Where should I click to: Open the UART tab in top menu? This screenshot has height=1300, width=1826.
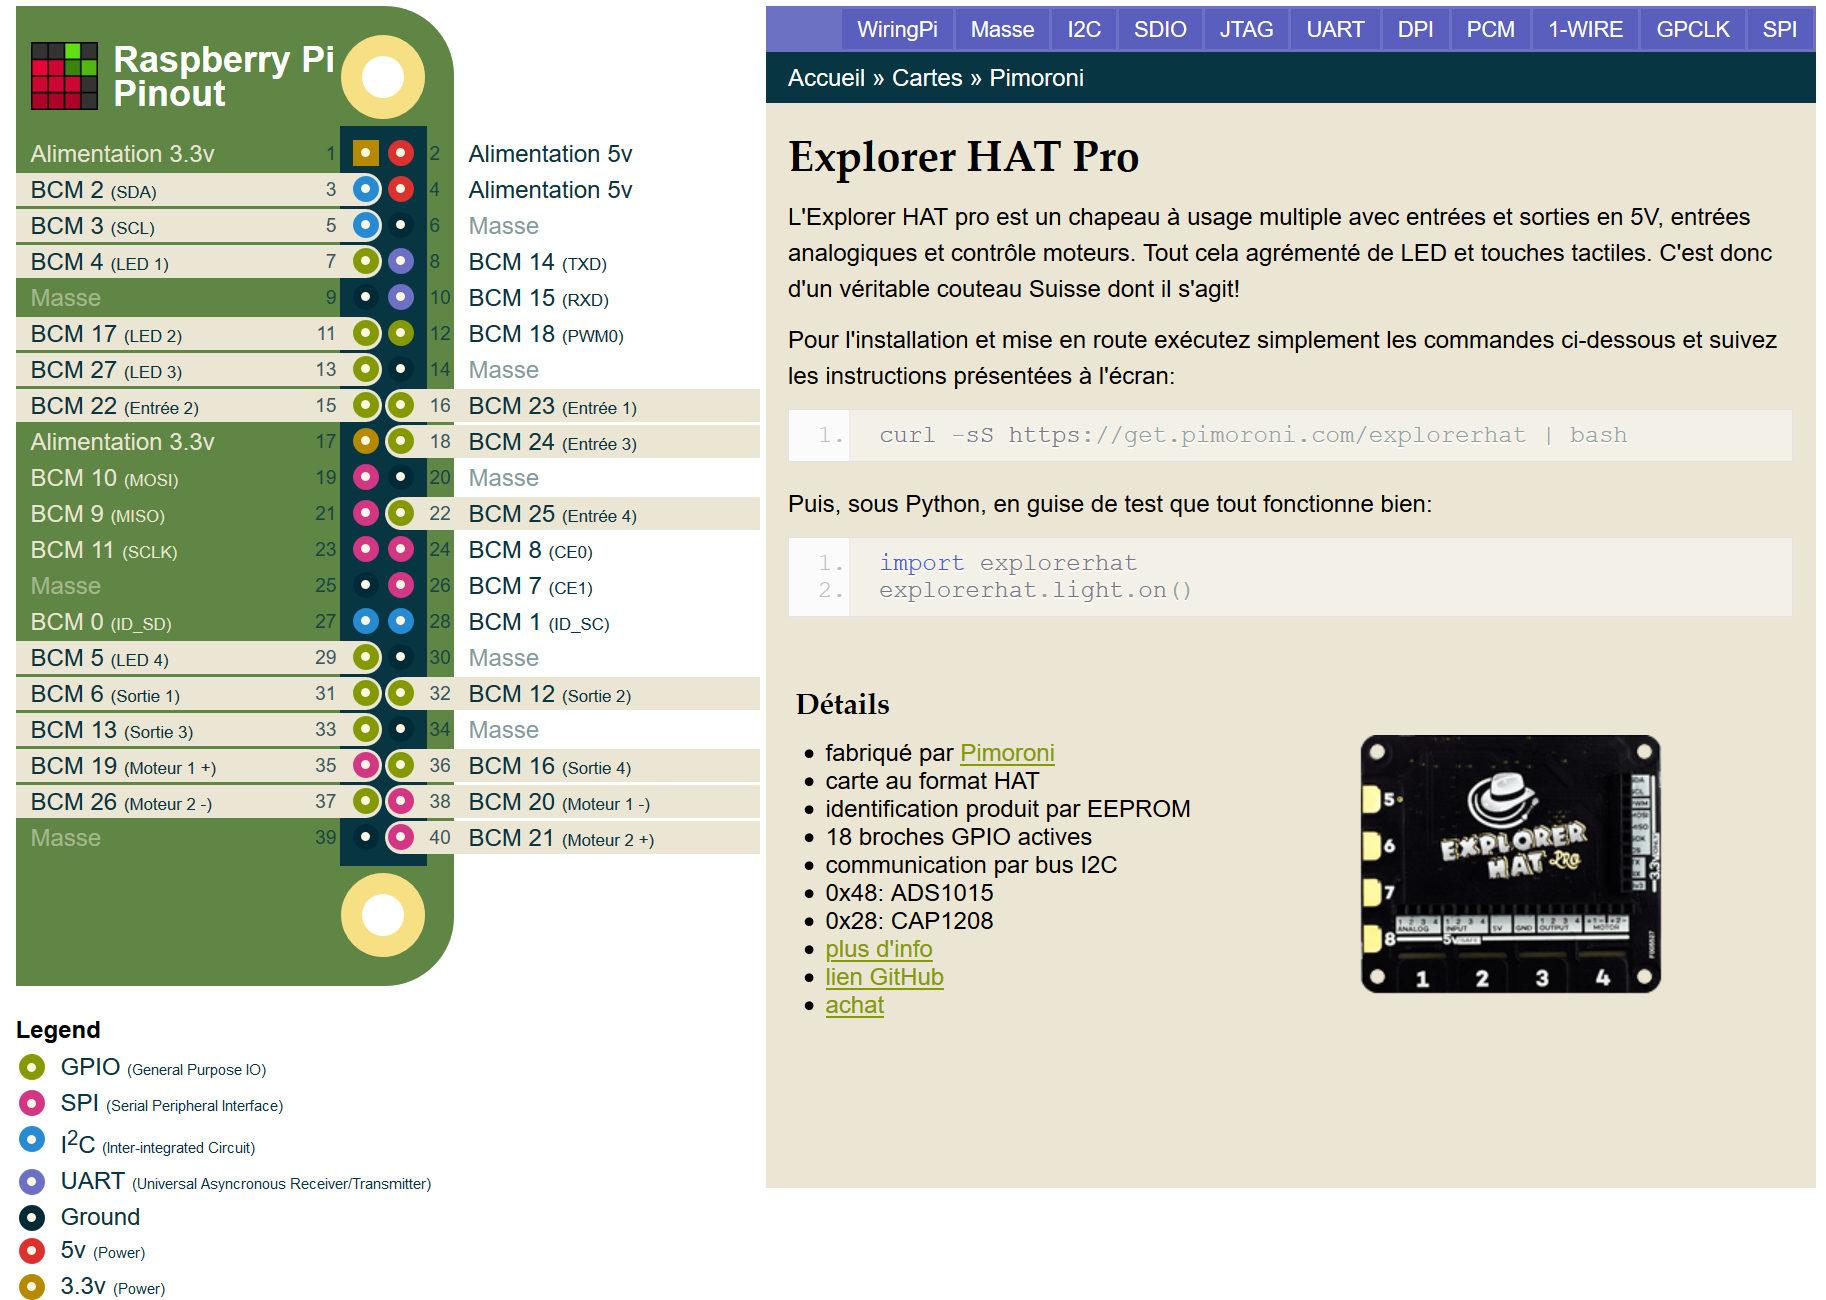point(1335,29)
